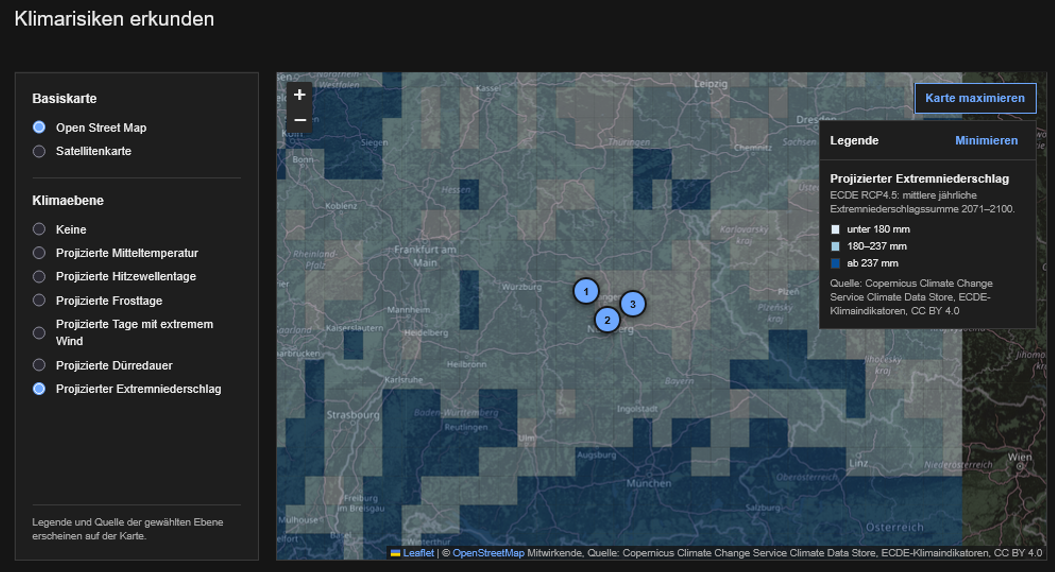
Task: Enable Projizierte Mitteltemperatur layer
Action: pos(39,253)
